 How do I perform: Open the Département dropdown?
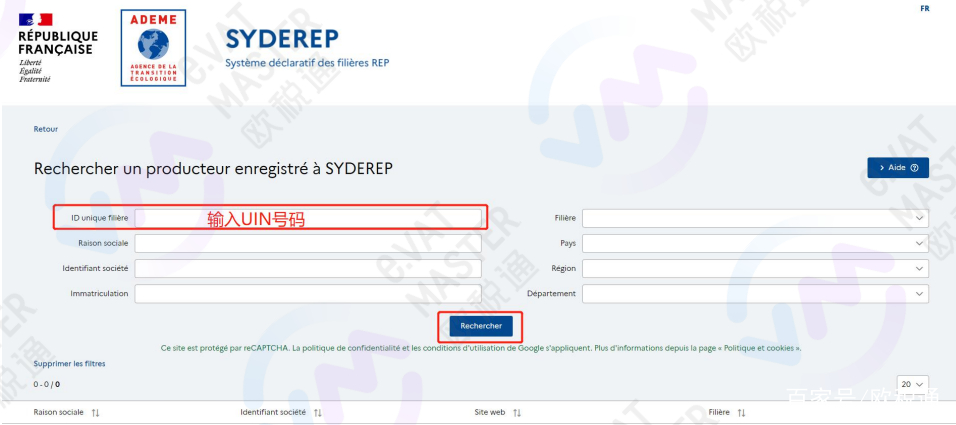coord(755,294)
